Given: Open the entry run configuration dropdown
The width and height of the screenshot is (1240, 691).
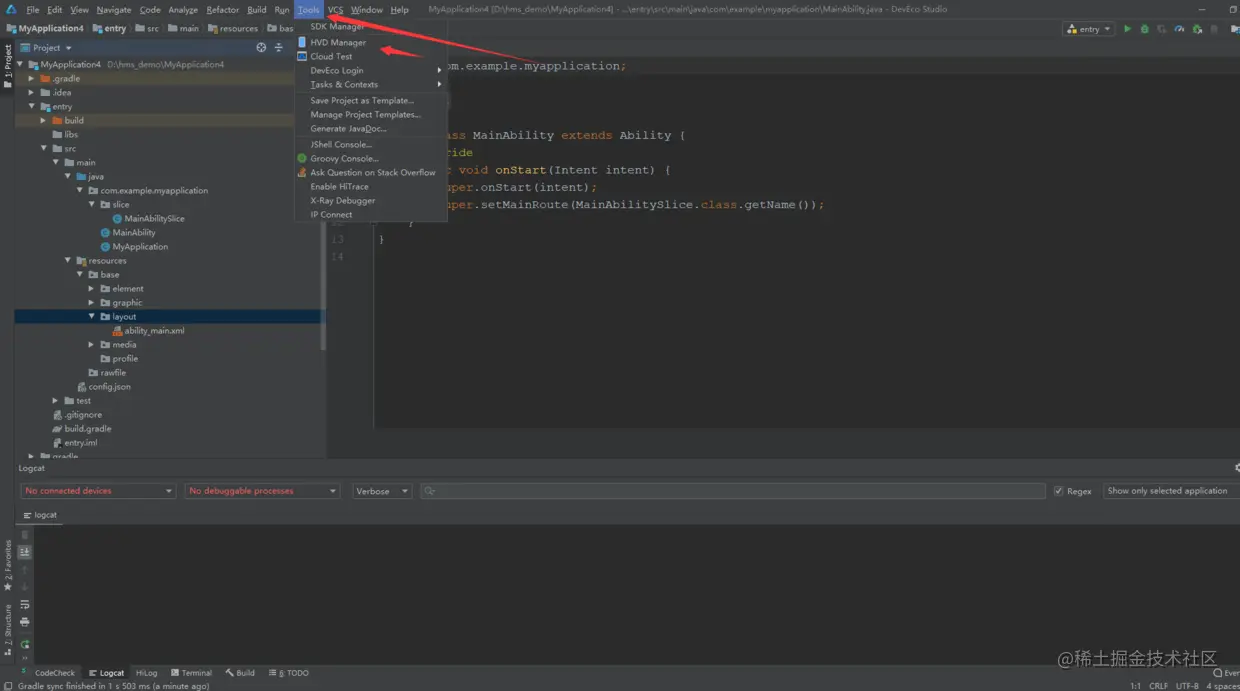Looking at the screenshot, I should (1088, 29).
